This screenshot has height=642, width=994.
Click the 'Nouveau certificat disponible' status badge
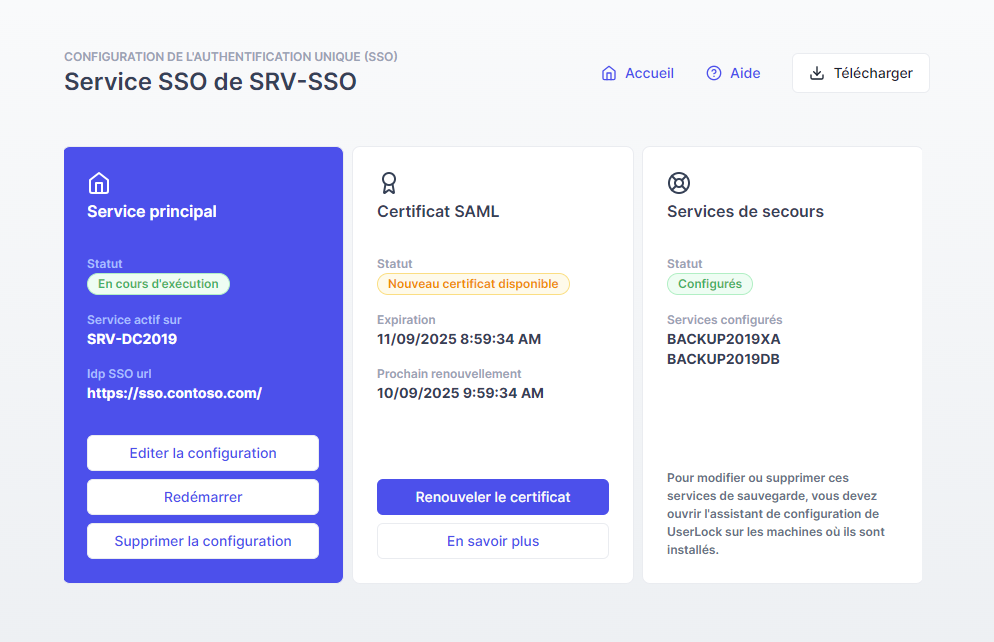[474, 284]
